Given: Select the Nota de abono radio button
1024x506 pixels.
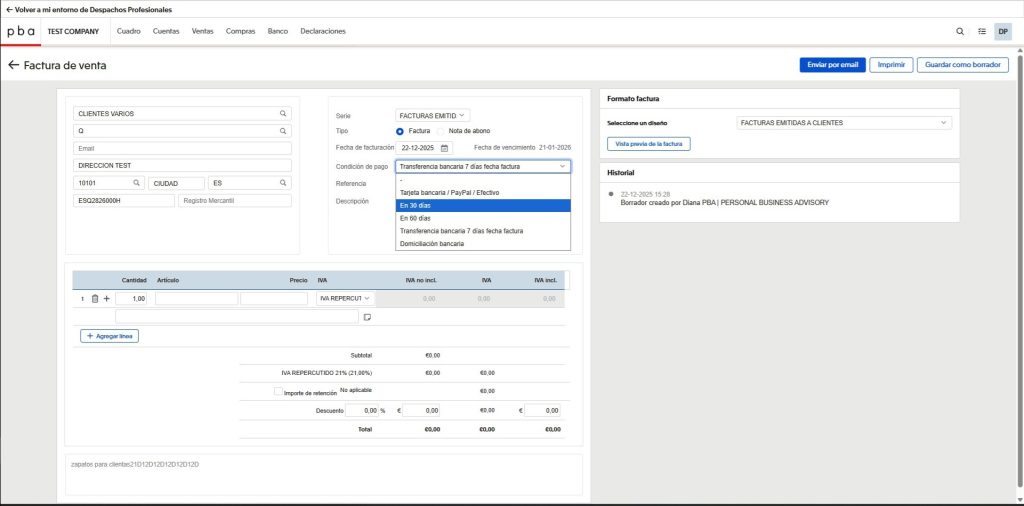Looking at the screenshot, I should click(441, 131).
